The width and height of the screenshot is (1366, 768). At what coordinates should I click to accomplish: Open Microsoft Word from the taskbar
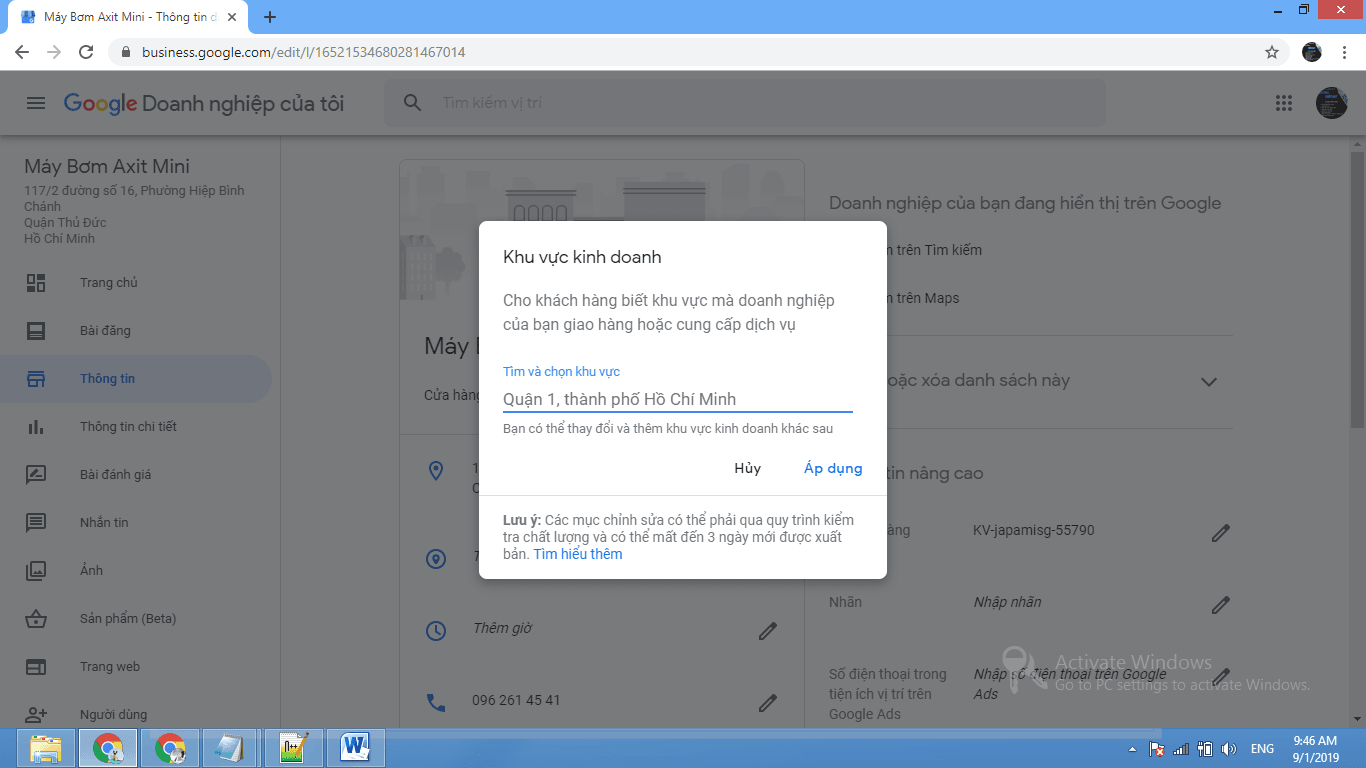355,748
